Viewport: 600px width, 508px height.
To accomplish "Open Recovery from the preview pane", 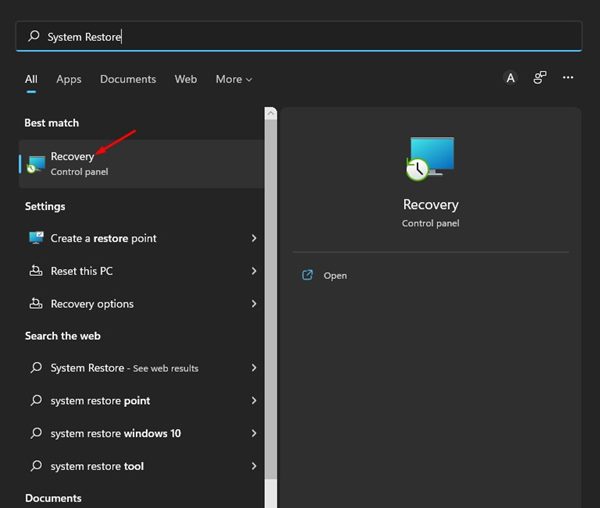I will (x=335, y=275).
